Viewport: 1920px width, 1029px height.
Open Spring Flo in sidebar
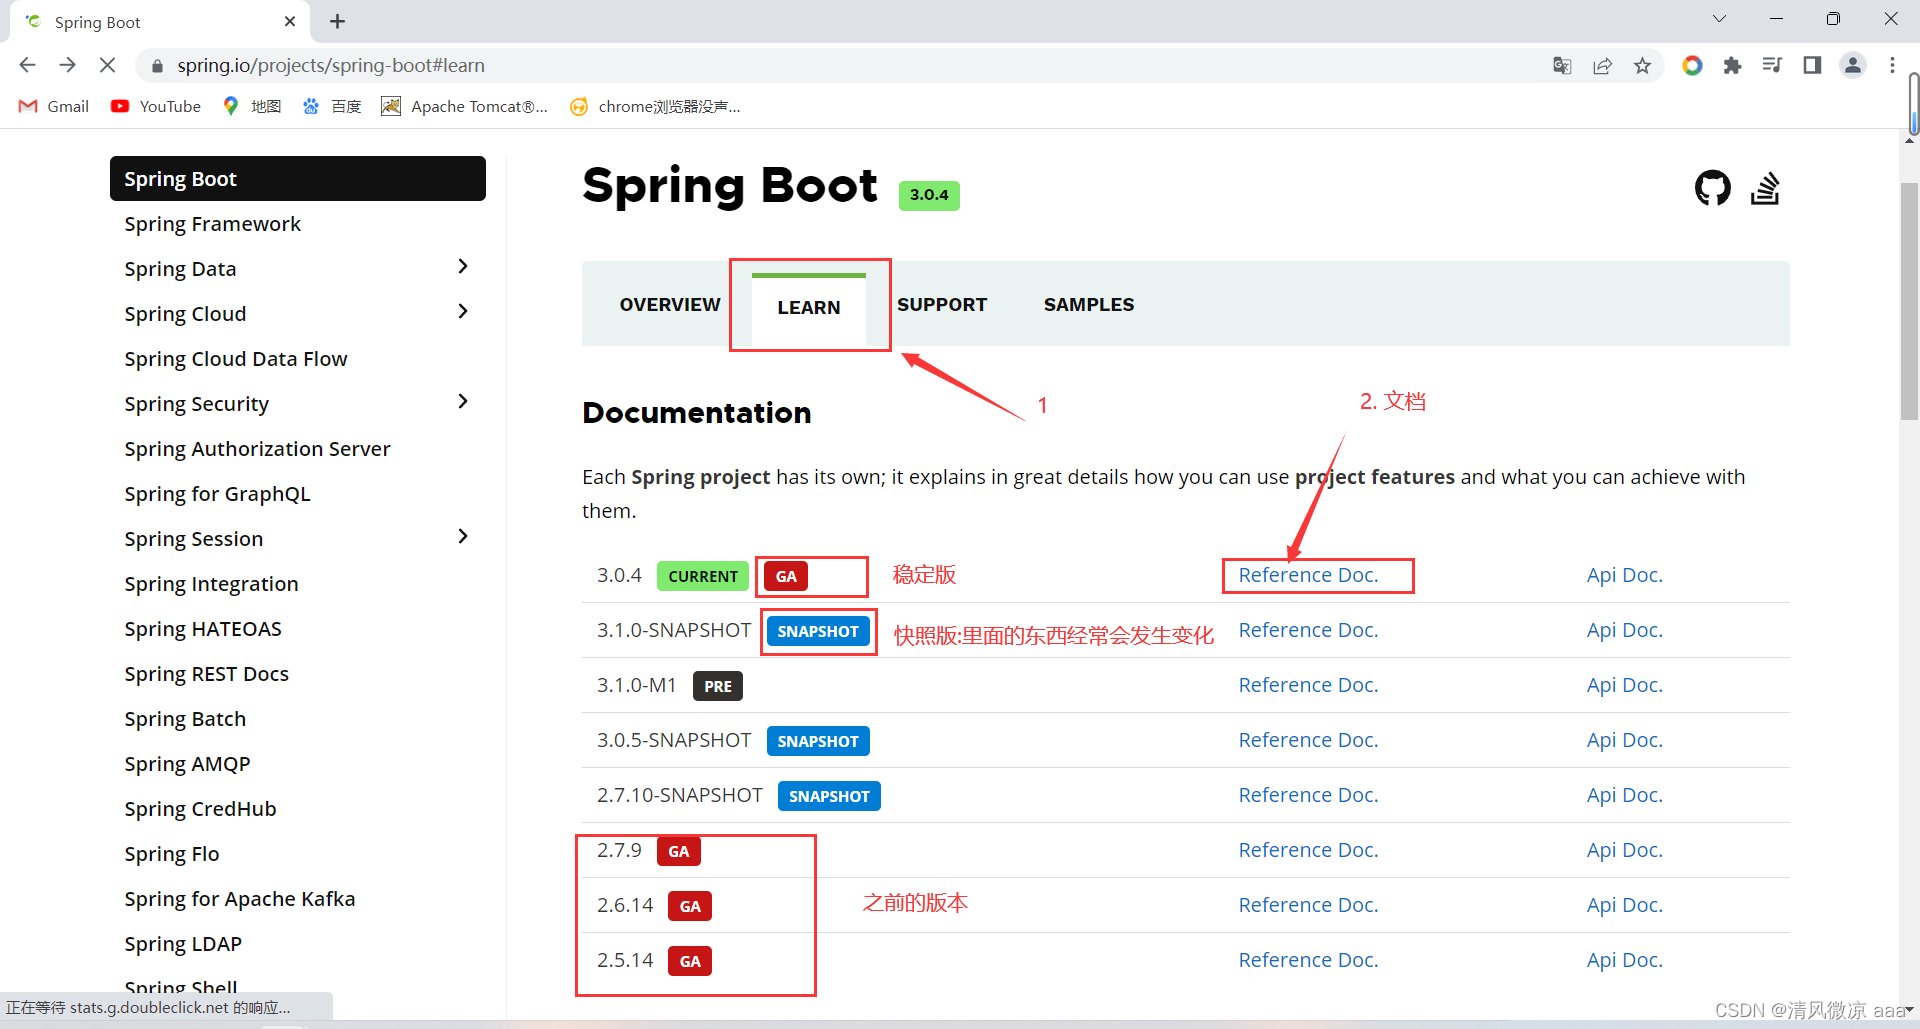point(171,854)
